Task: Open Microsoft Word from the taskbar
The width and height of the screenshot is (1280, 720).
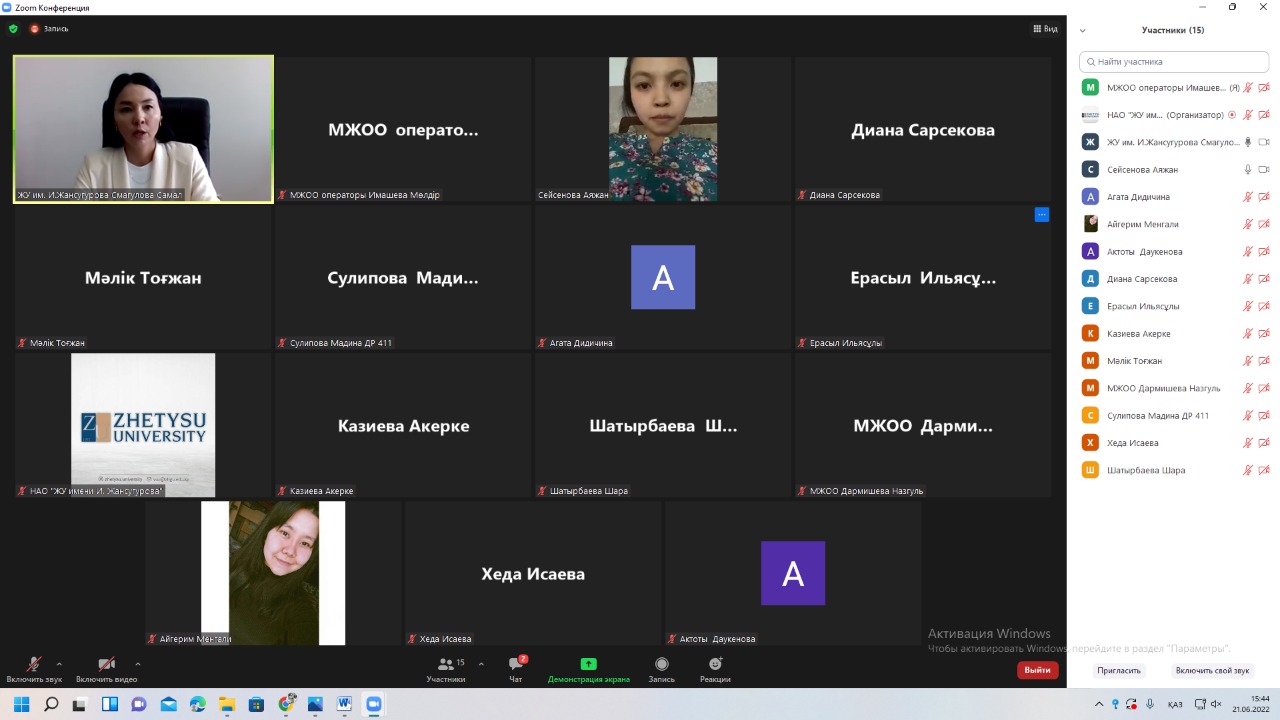Action: [344, 704]
